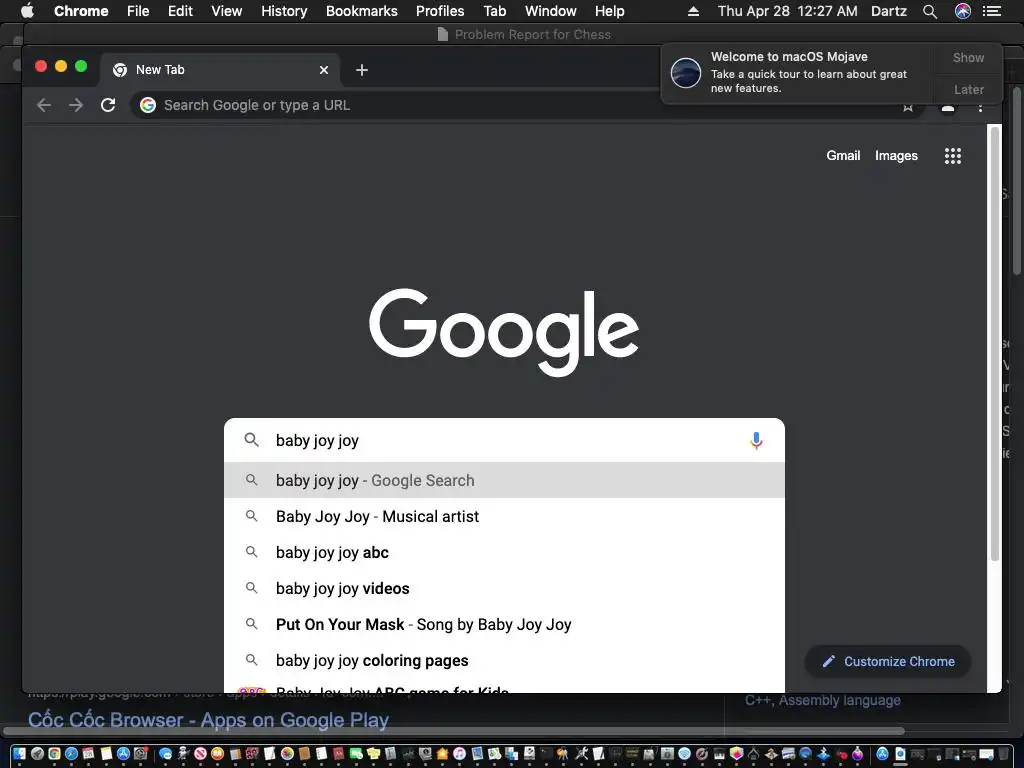
Task: Open Notification Center list icon
Action: pyautogui.click(x=992, y=11)
